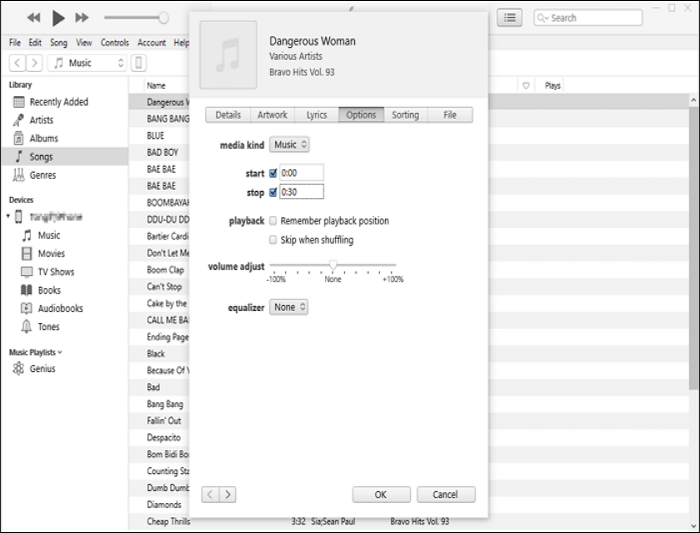The width and height of the screenshot is (700, 533).
Task: Open Recently Added in the Library sidebar
Action: click(58, 102)
